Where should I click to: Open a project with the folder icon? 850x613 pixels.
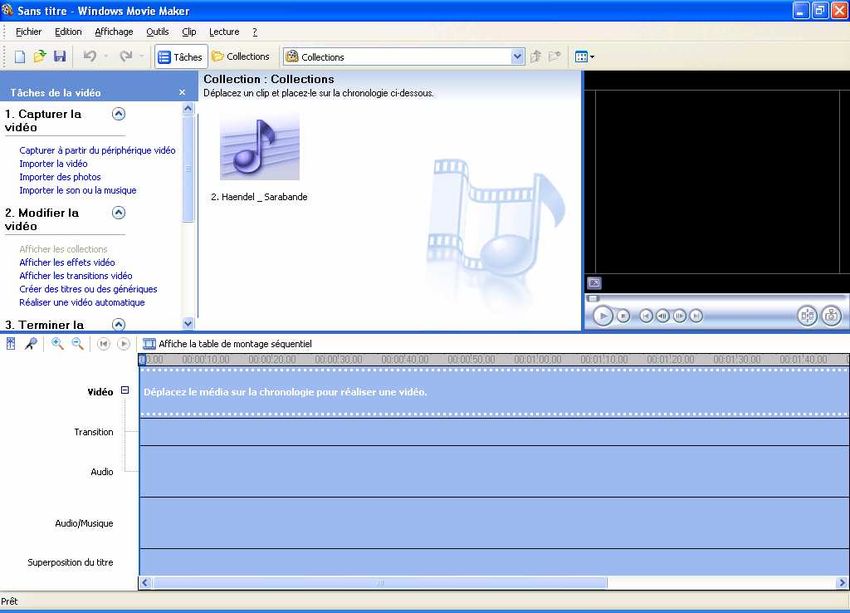click(x=39, y=57)
